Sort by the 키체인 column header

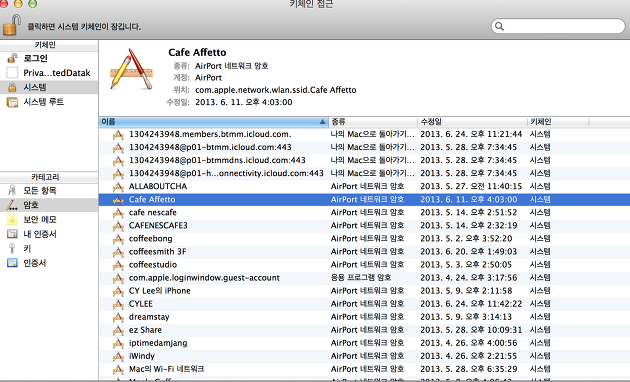click(558, 121)
